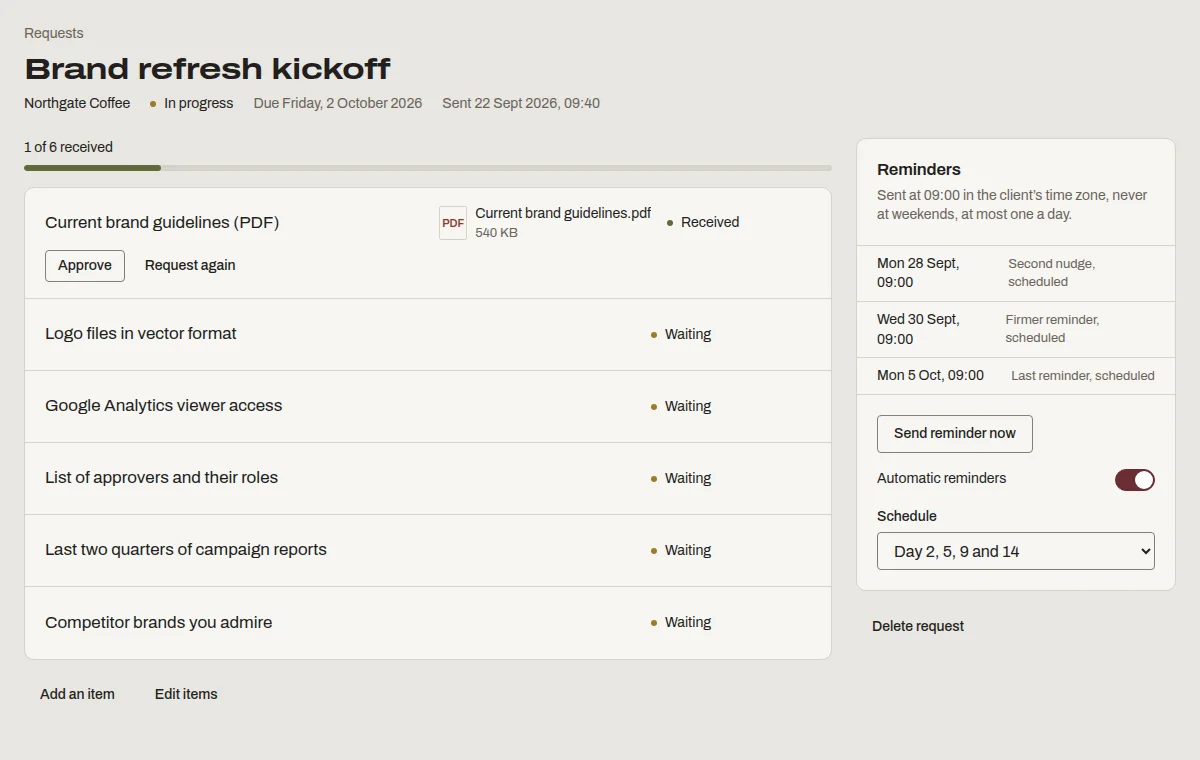1200x760 pixels.
Task: Click the Mon 28 Sept reminder entry
Action: (1016, 273)
